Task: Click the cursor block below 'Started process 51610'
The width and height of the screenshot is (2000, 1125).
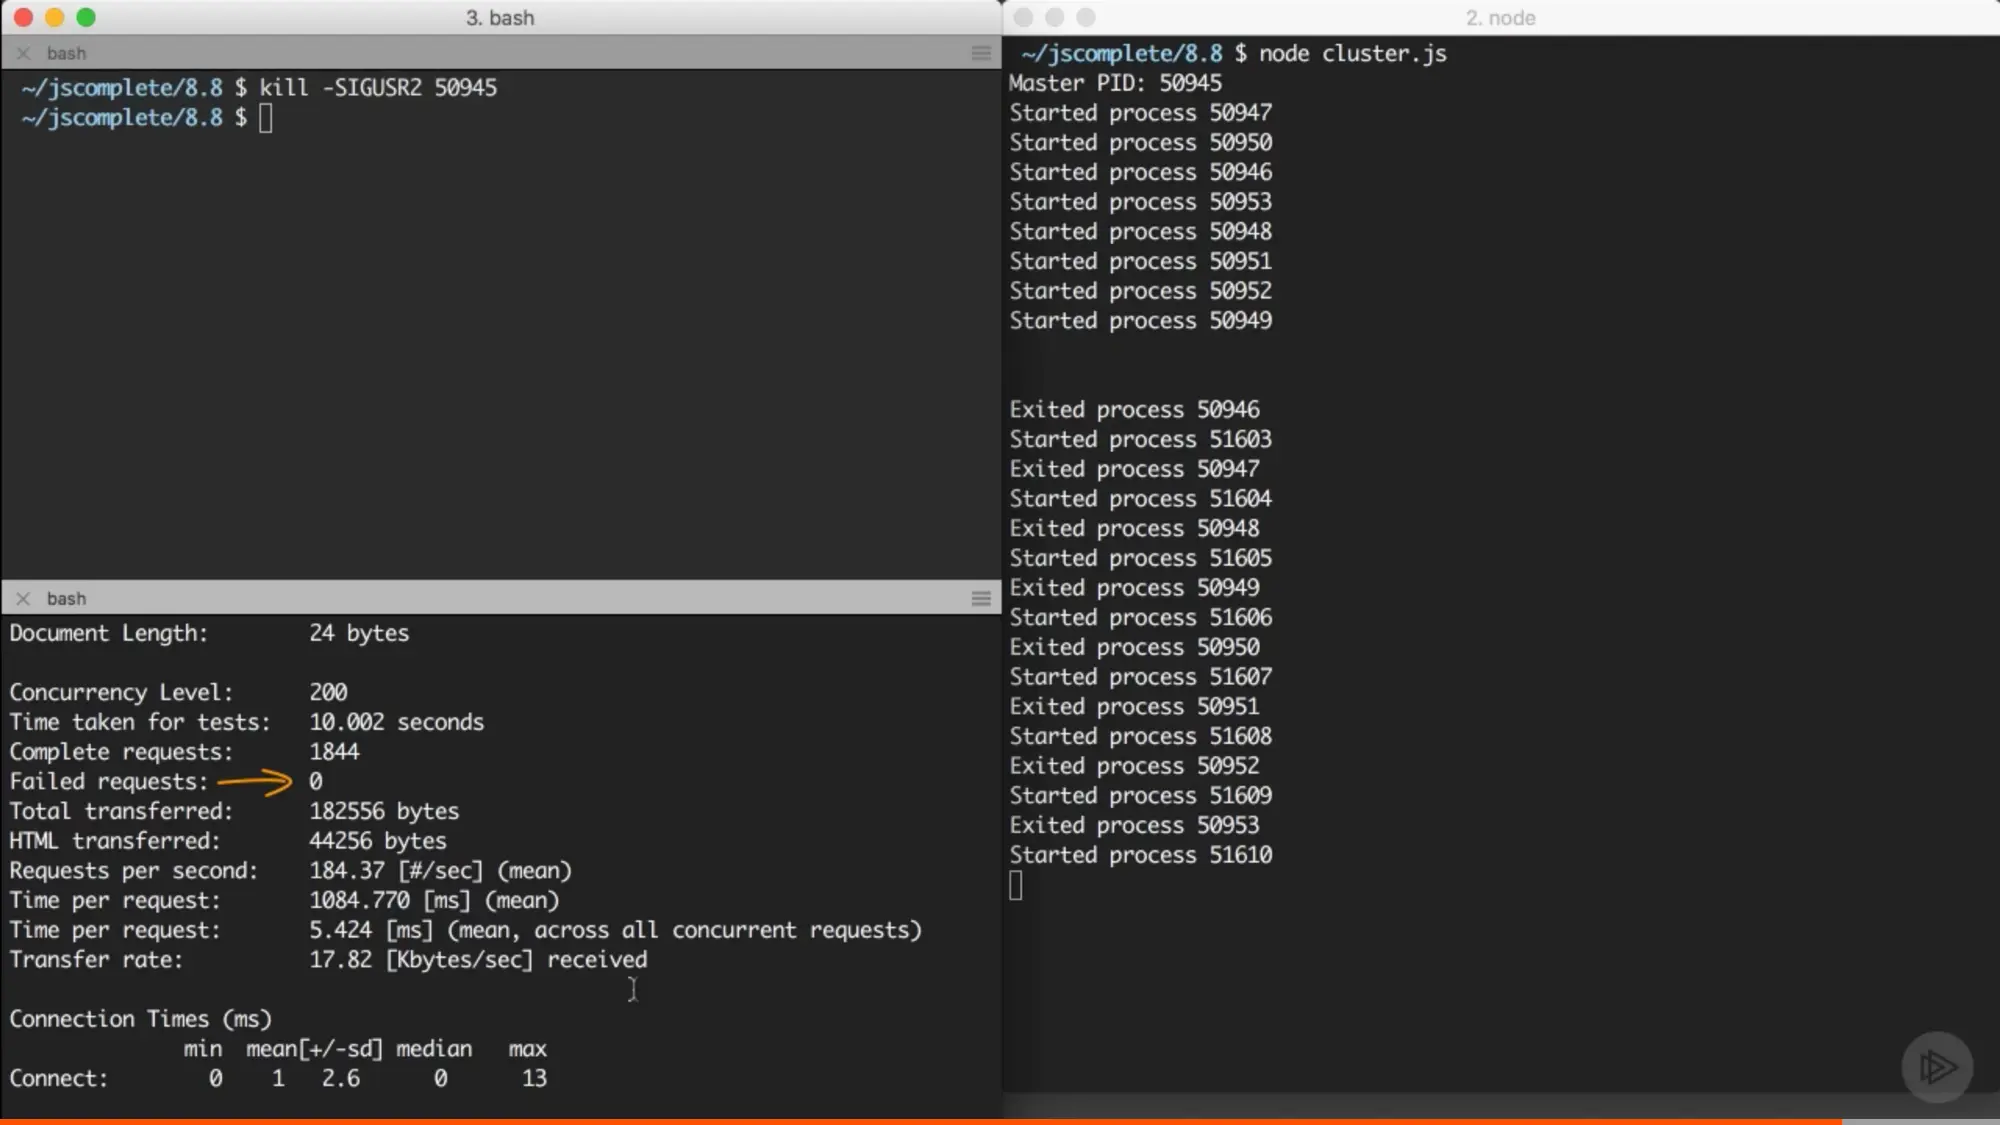Action: click(1016, 885)
